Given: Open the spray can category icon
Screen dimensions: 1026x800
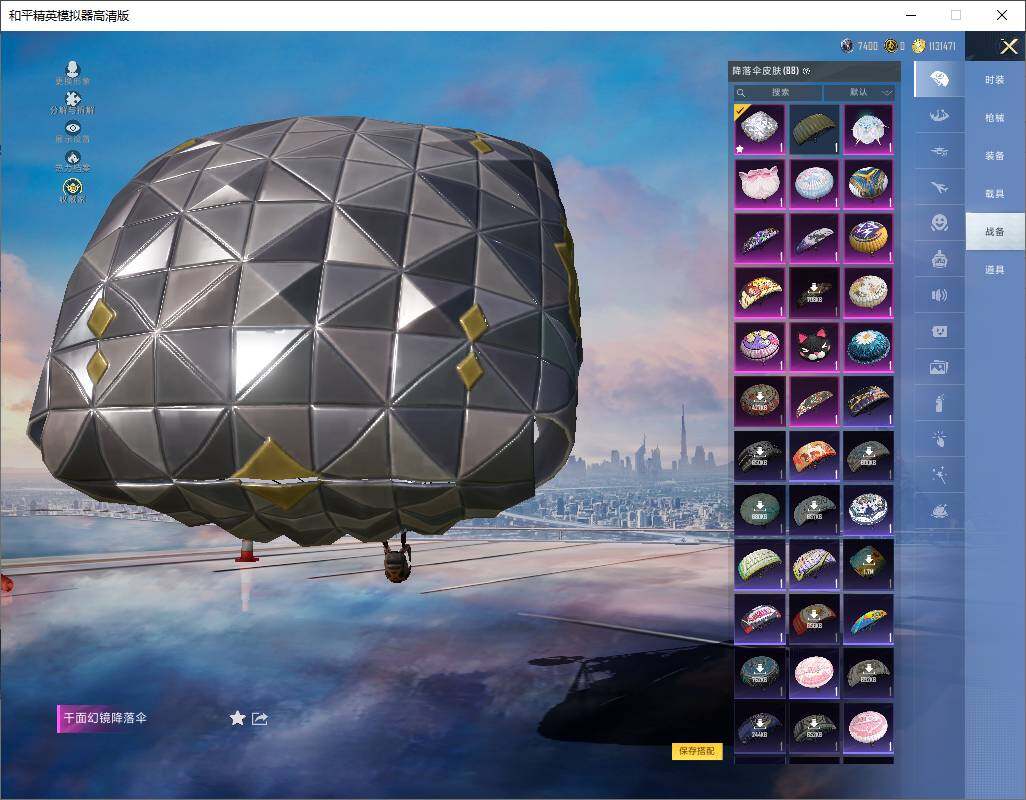Looking at the screenshot, I should coord(940,404).
